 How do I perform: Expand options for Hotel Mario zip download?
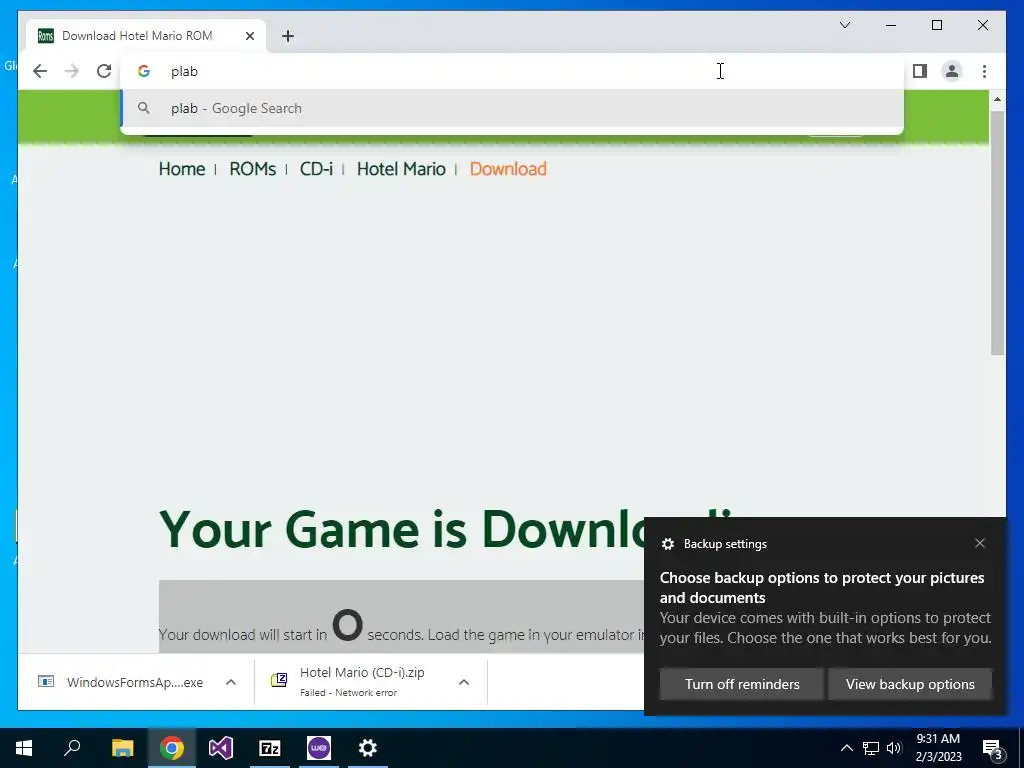click(464, 682)
